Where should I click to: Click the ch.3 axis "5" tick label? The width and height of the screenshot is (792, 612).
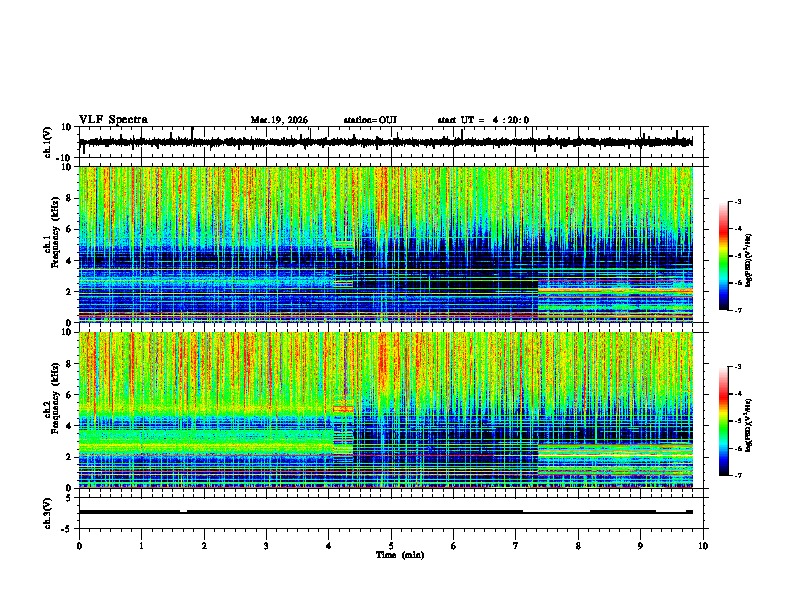click(69, 498)
